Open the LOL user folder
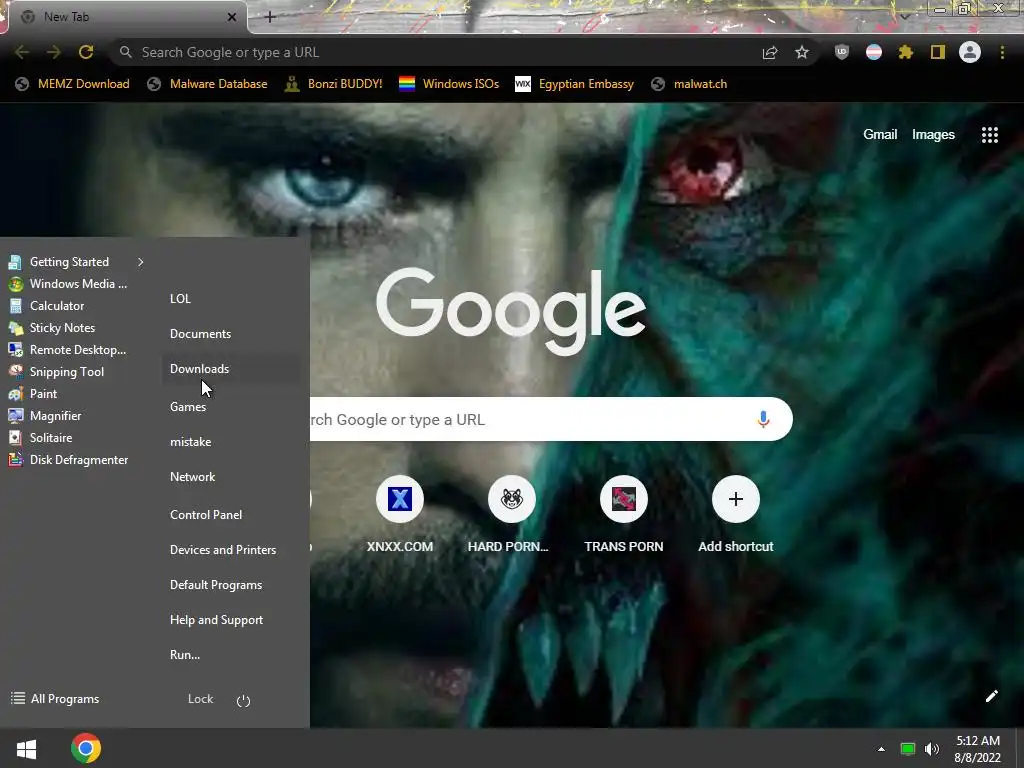 point(180,298)
